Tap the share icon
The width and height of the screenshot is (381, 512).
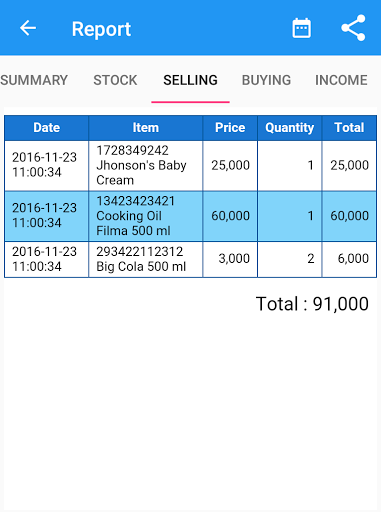[x=353, y=28]
